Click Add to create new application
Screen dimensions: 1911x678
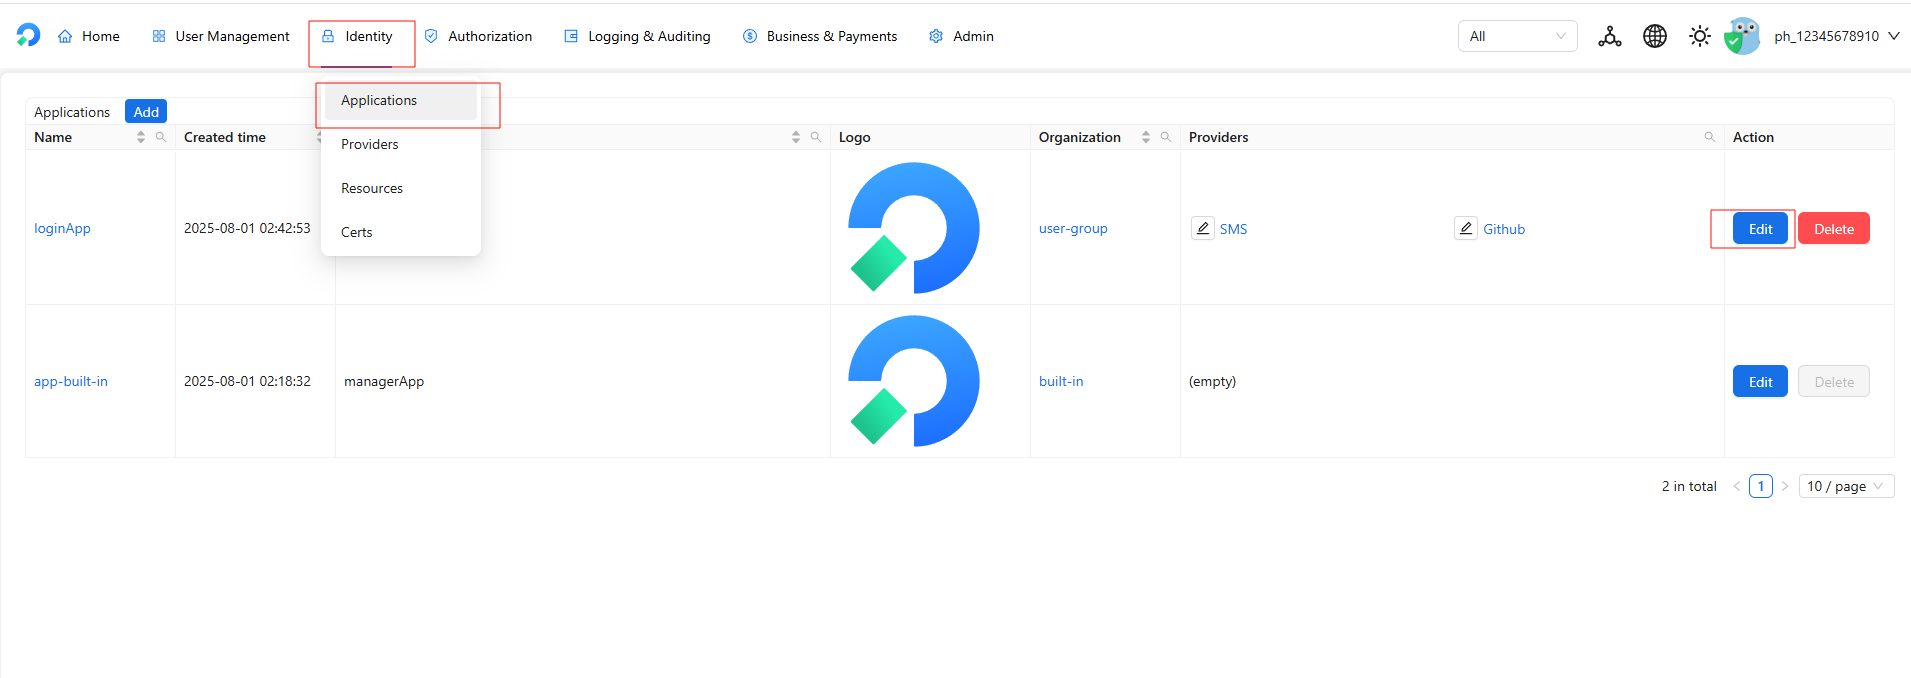pos(146,112)
